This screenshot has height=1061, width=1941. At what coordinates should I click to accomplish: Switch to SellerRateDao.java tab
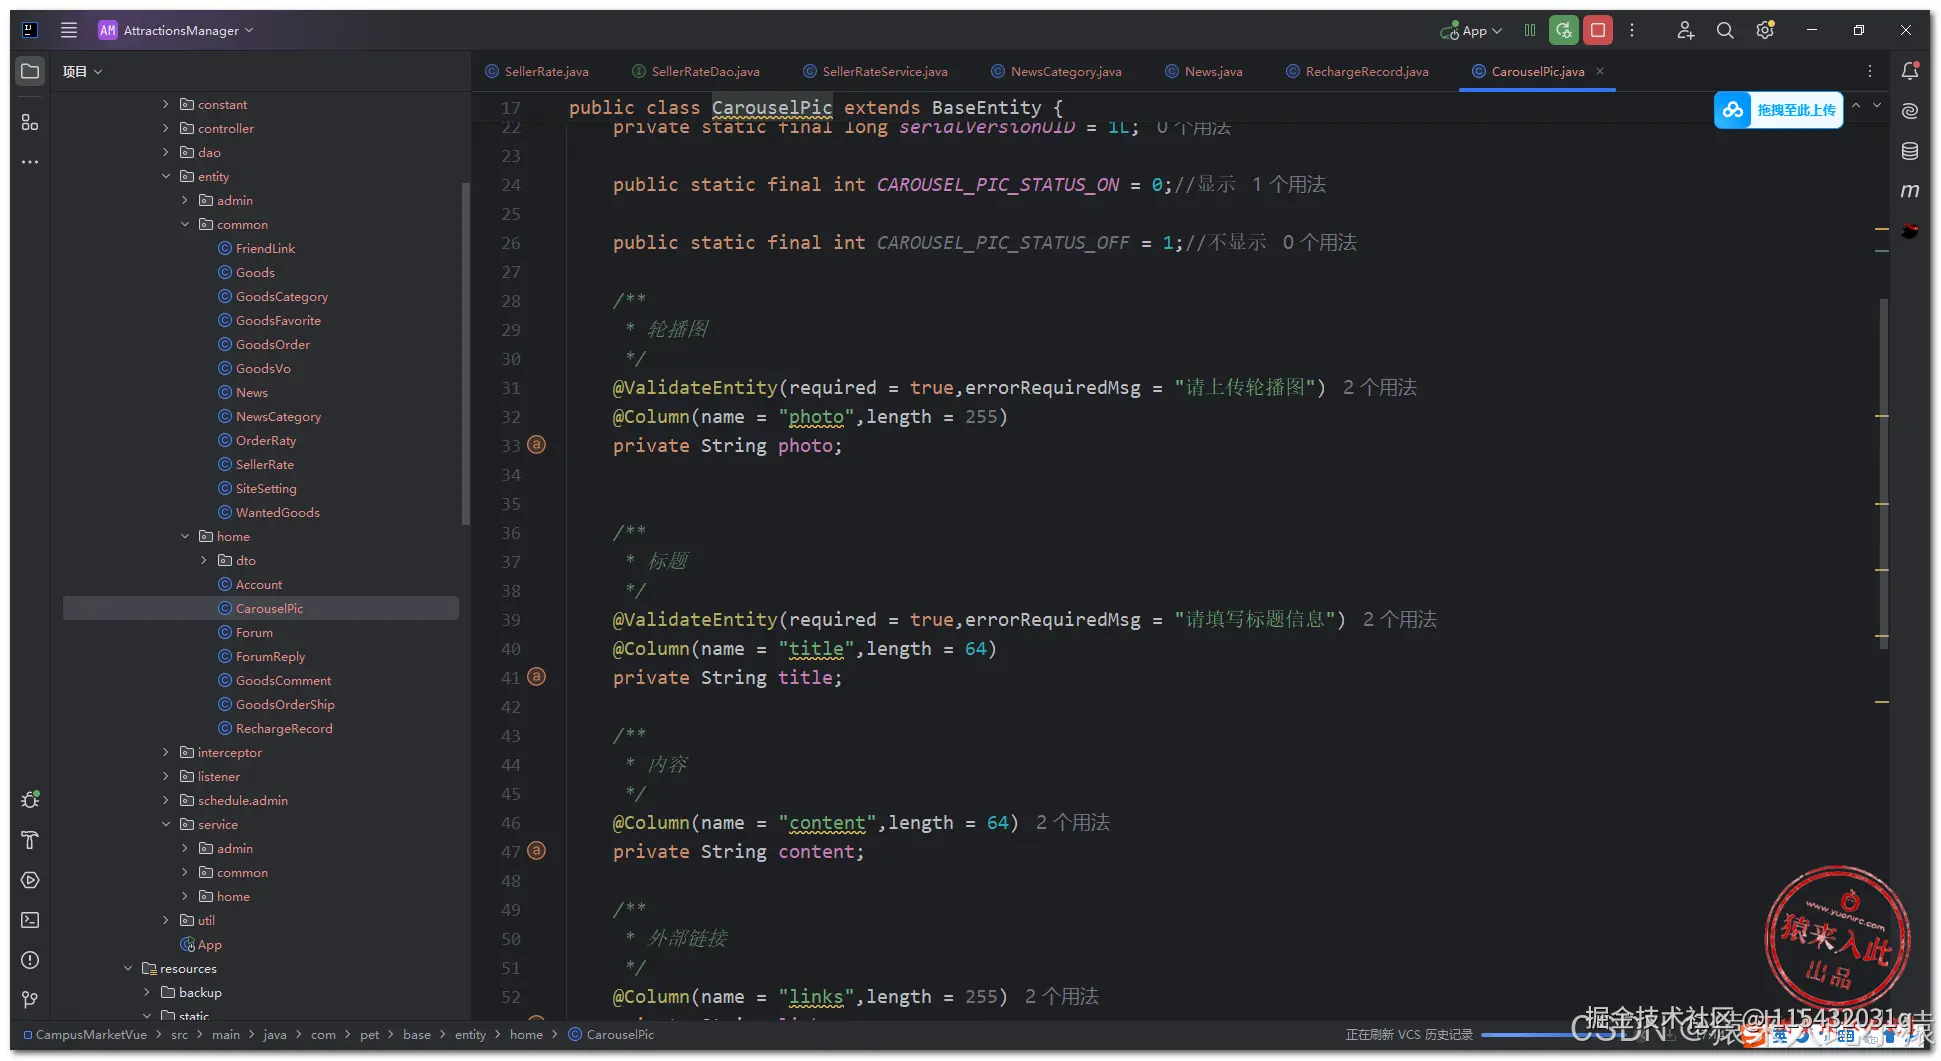[696, 71]
